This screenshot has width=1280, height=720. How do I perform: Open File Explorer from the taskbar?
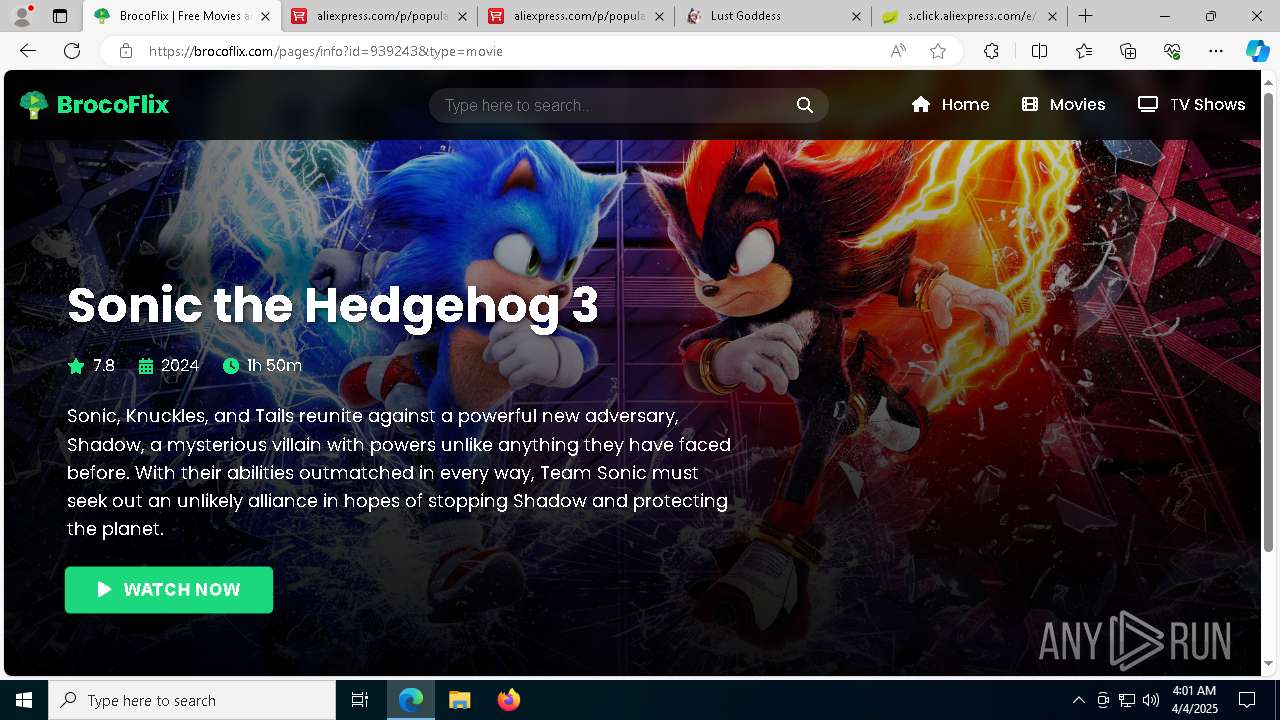click(459, 700)
